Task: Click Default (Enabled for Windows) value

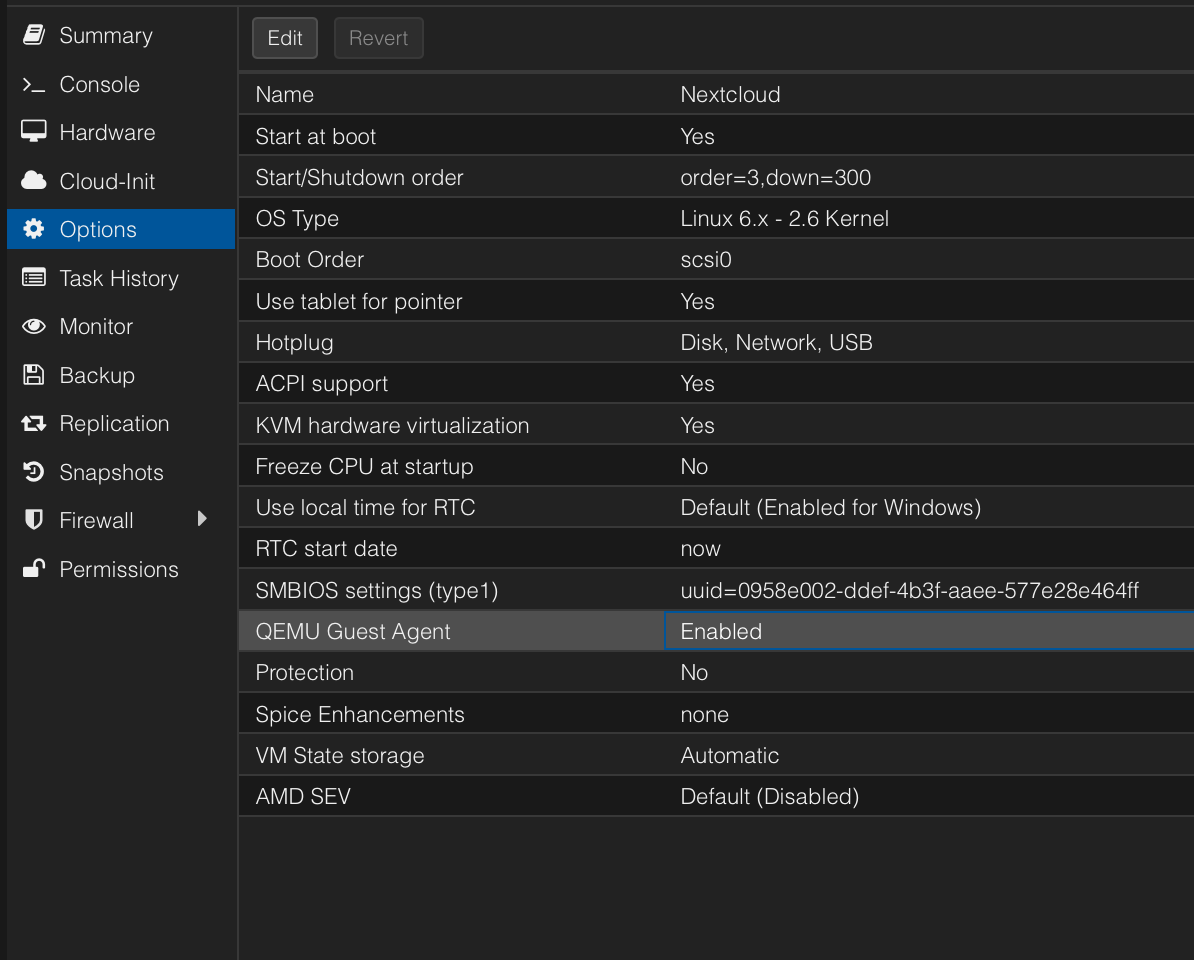Action: click(831, 508)
